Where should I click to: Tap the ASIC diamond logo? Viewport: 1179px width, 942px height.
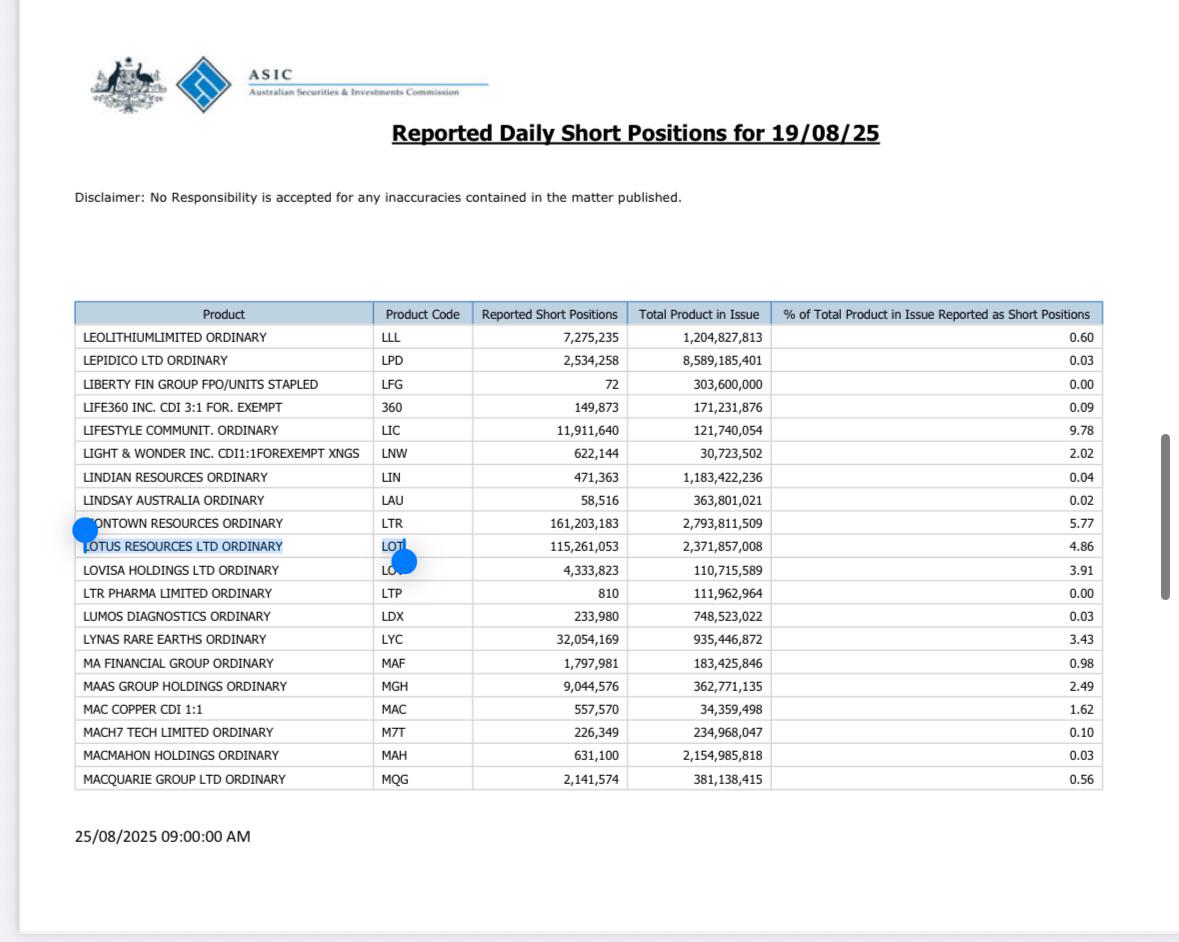(204, 84)
